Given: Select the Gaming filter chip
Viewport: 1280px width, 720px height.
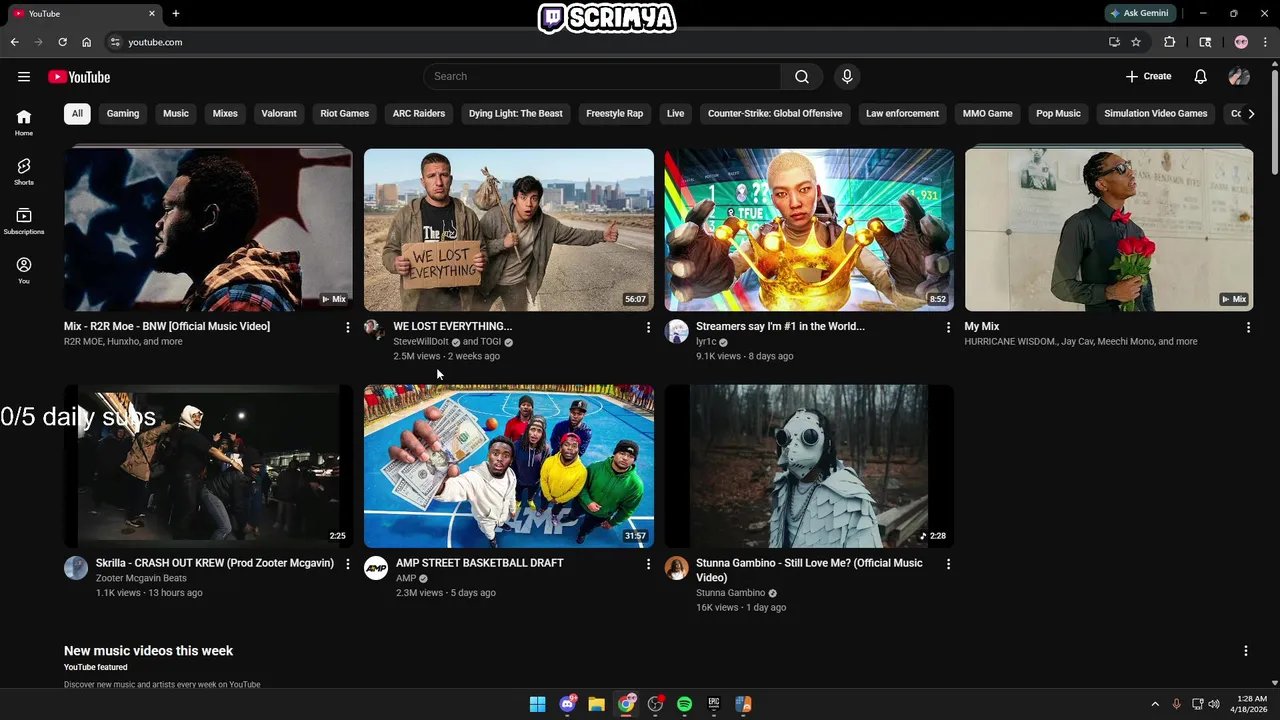Looking at the screenshot, I should [123, 114].
